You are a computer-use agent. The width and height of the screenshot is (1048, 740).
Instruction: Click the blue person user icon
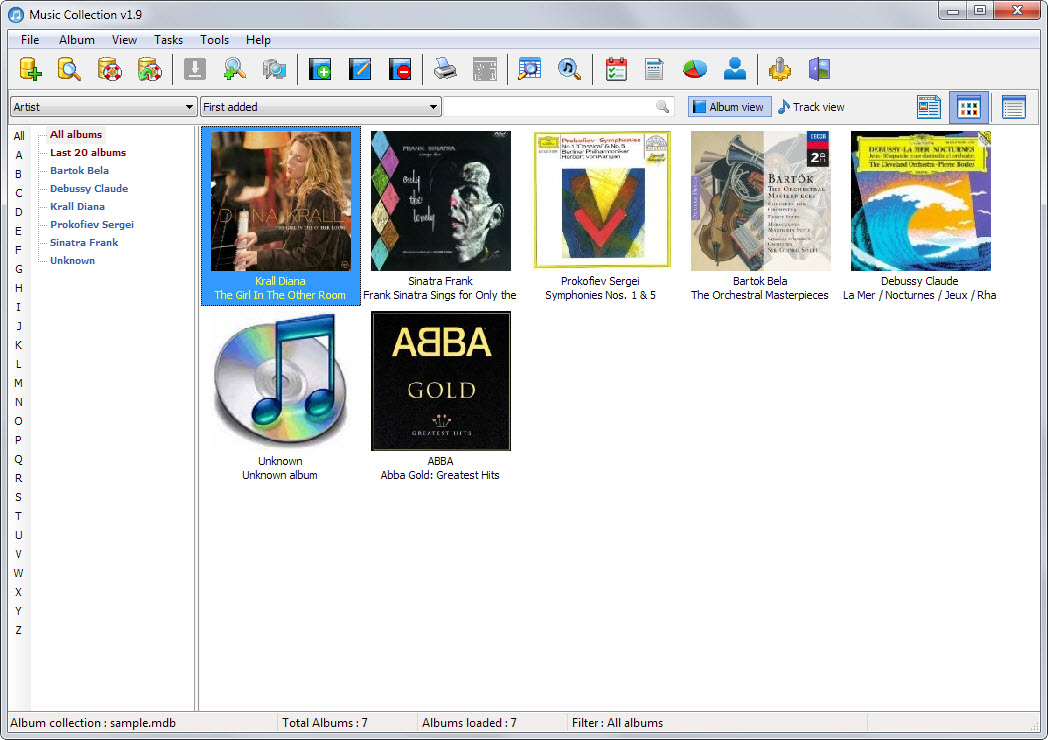pyautogui.click(x=735, y=69)
